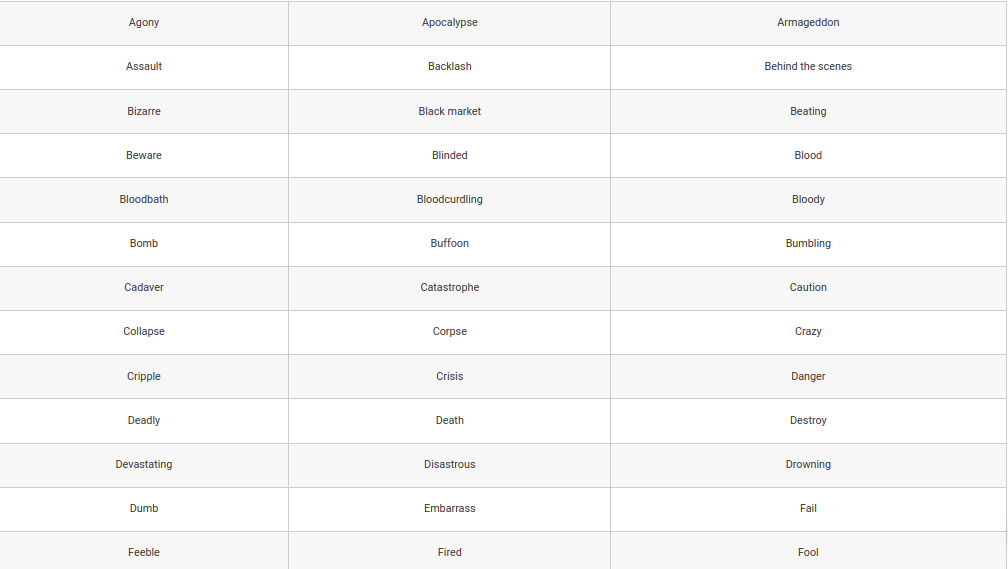Click the Agony table cell
The image size is (1008, 569).
pyautogui.click(x=144, y=23)
